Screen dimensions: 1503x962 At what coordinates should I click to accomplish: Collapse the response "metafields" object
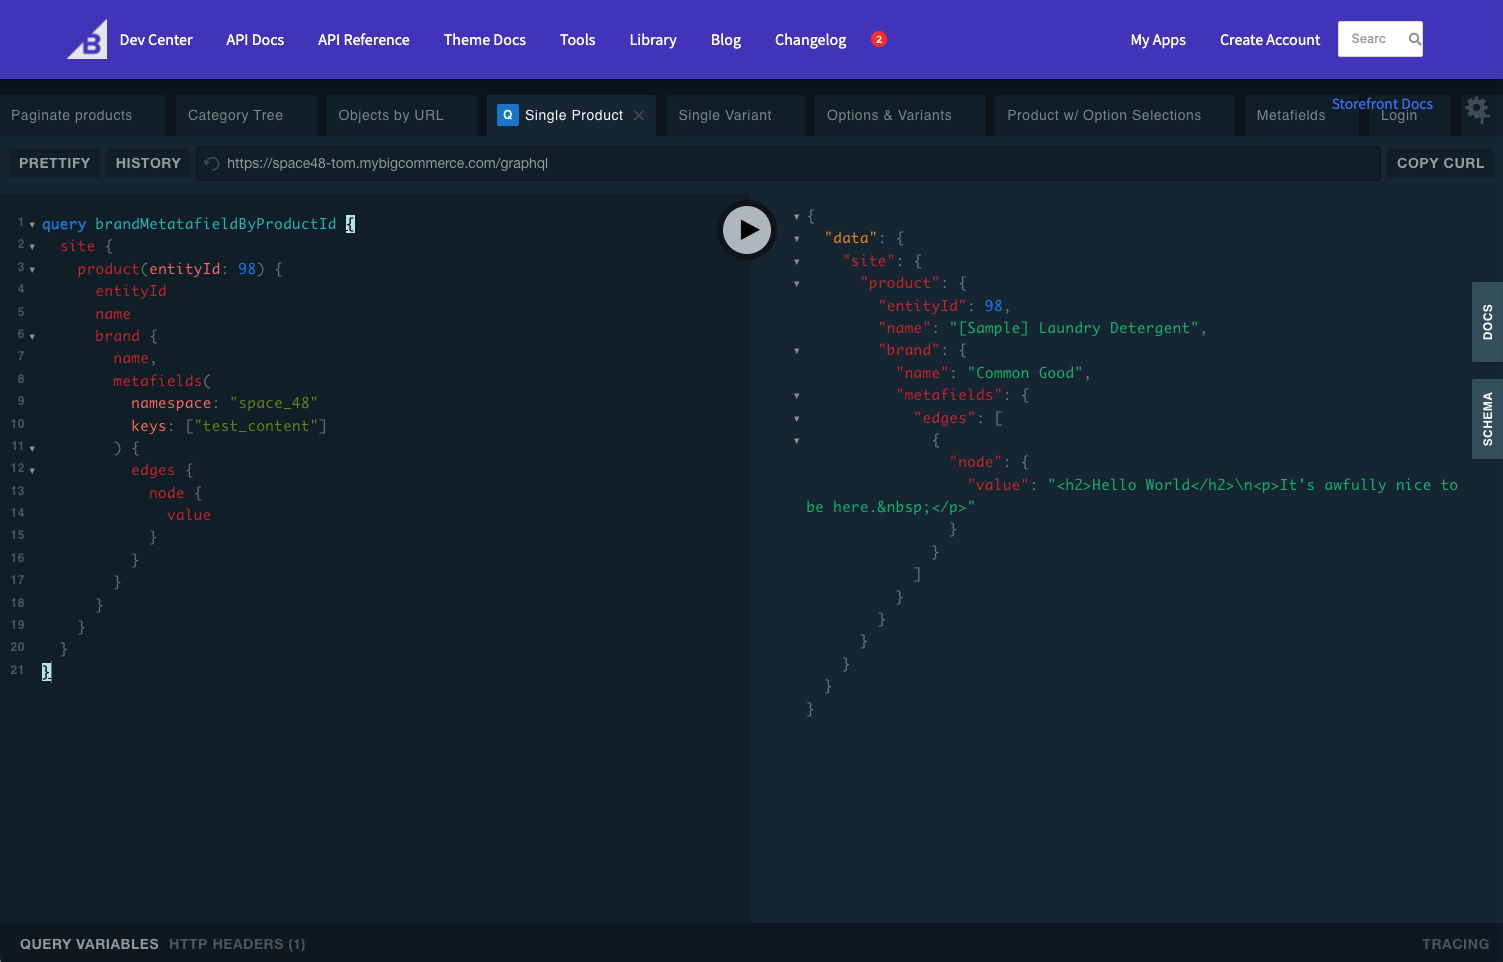click(x=797, y=396)
